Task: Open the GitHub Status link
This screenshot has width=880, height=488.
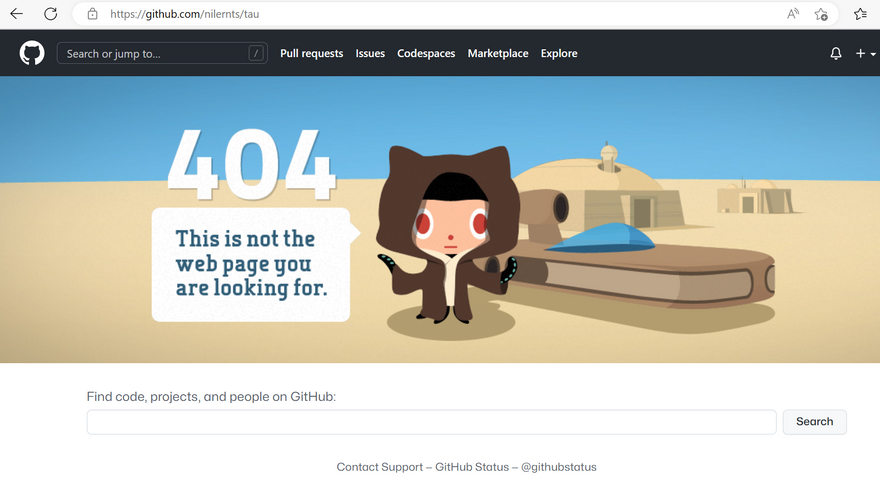Action: pyautogui.click(x=472, y=467)
